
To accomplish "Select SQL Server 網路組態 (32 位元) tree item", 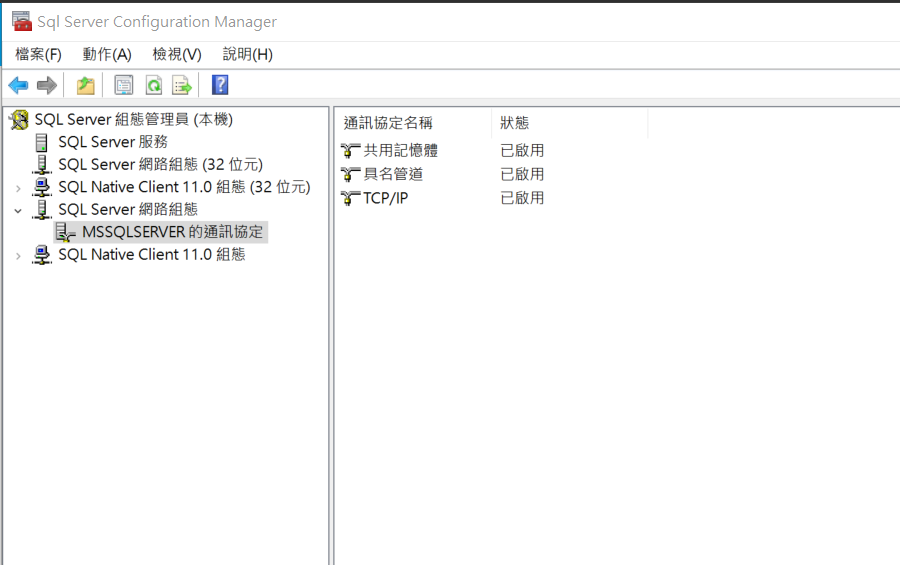I will click(x=161, y=164).
